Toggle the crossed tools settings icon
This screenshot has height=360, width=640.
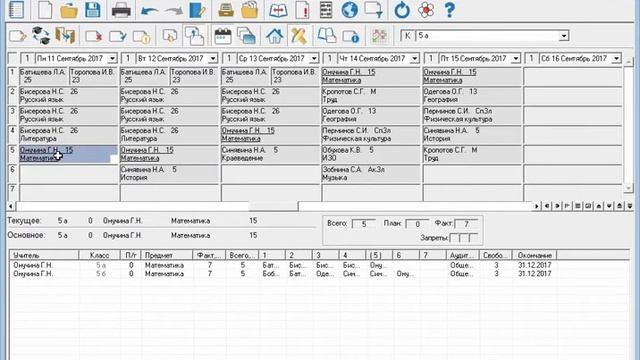pyautogui.click(x=298, y=36)
